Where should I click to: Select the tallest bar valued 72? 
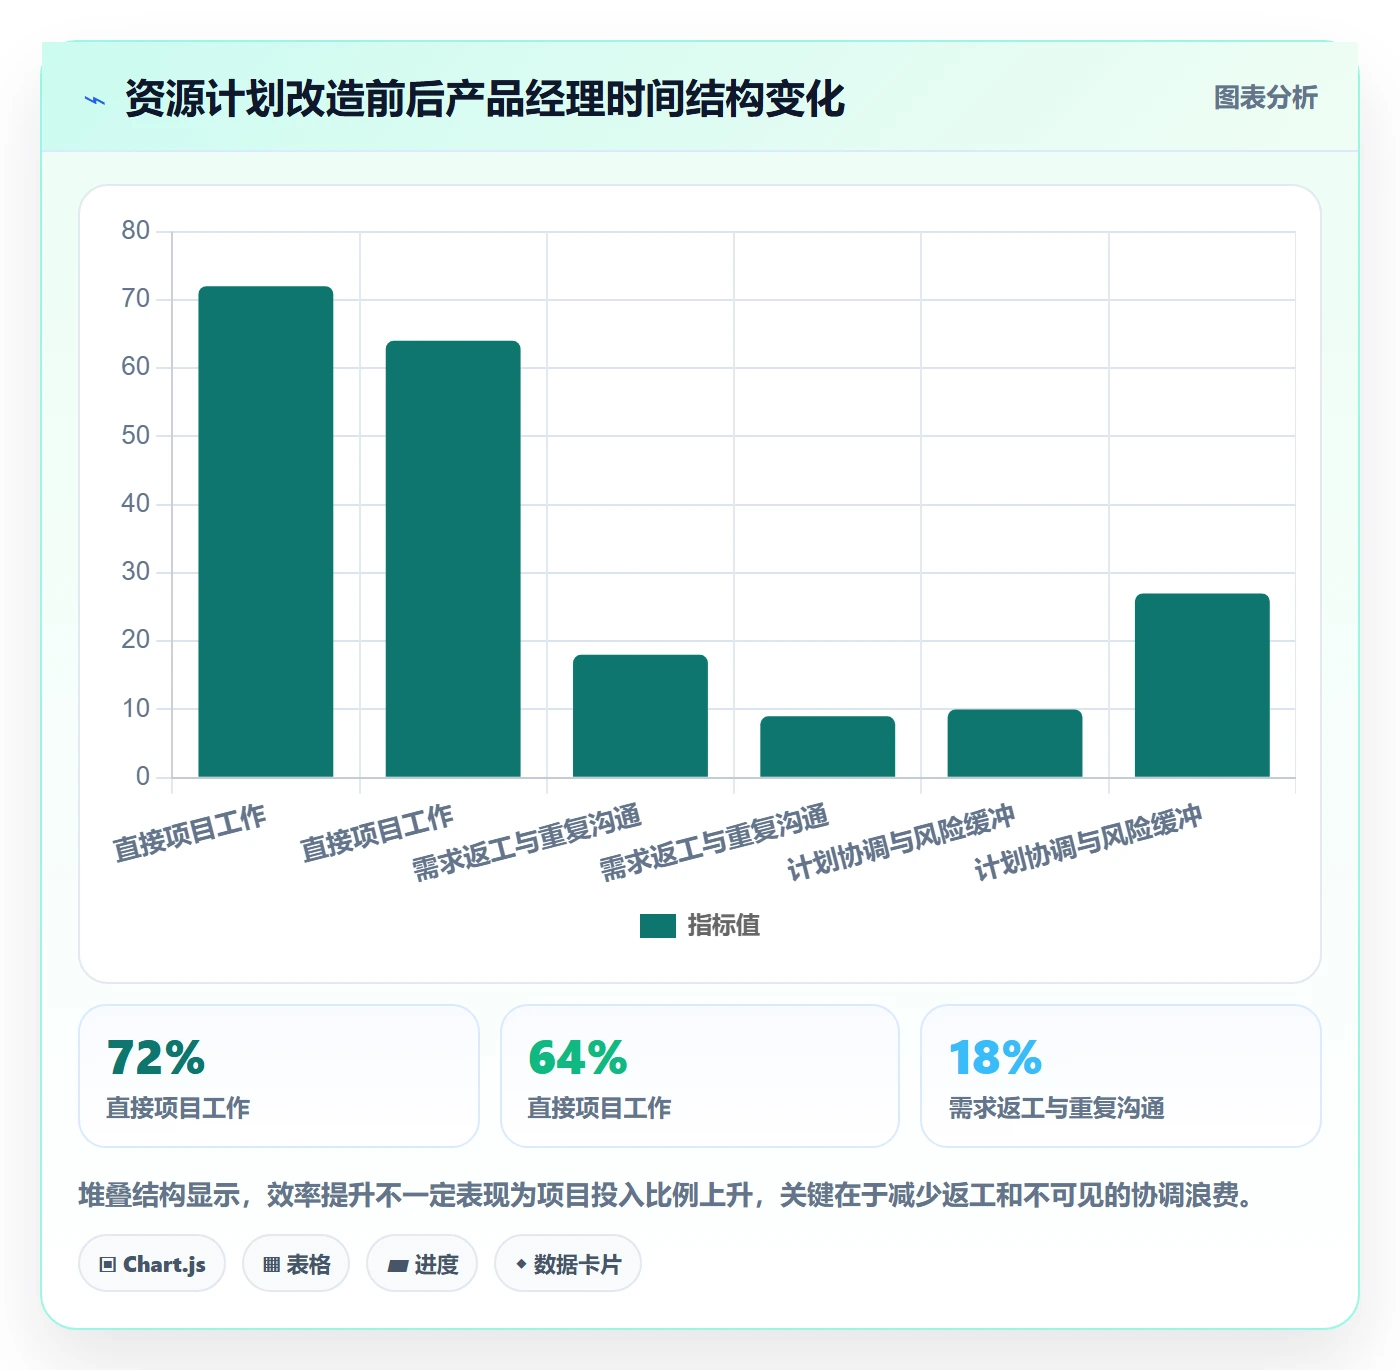point(266,531)
